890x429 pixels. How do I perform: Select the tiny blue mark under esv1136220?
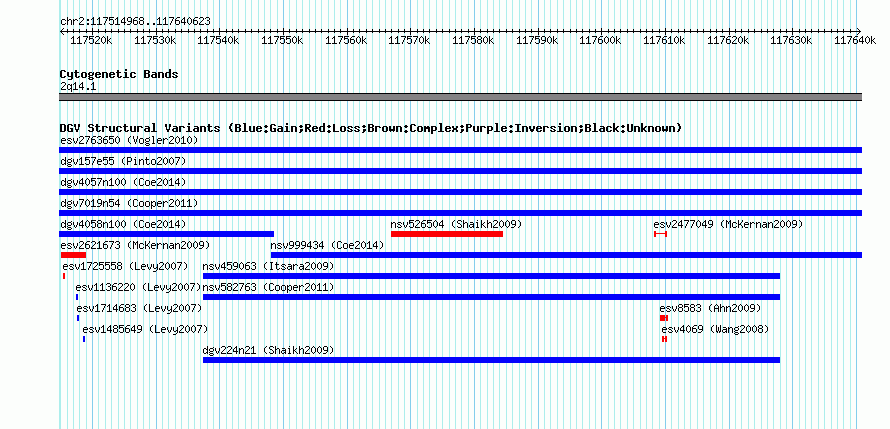(77, 297)
